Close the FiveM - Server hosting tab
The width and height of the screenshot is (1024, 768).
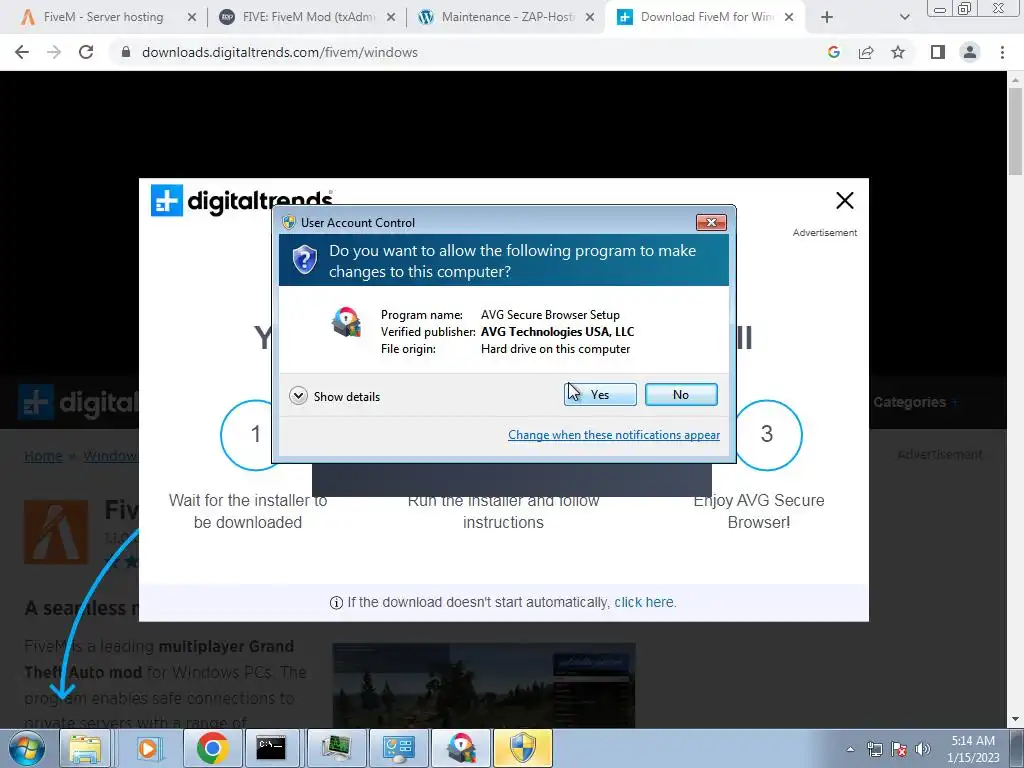coord(191,18)
